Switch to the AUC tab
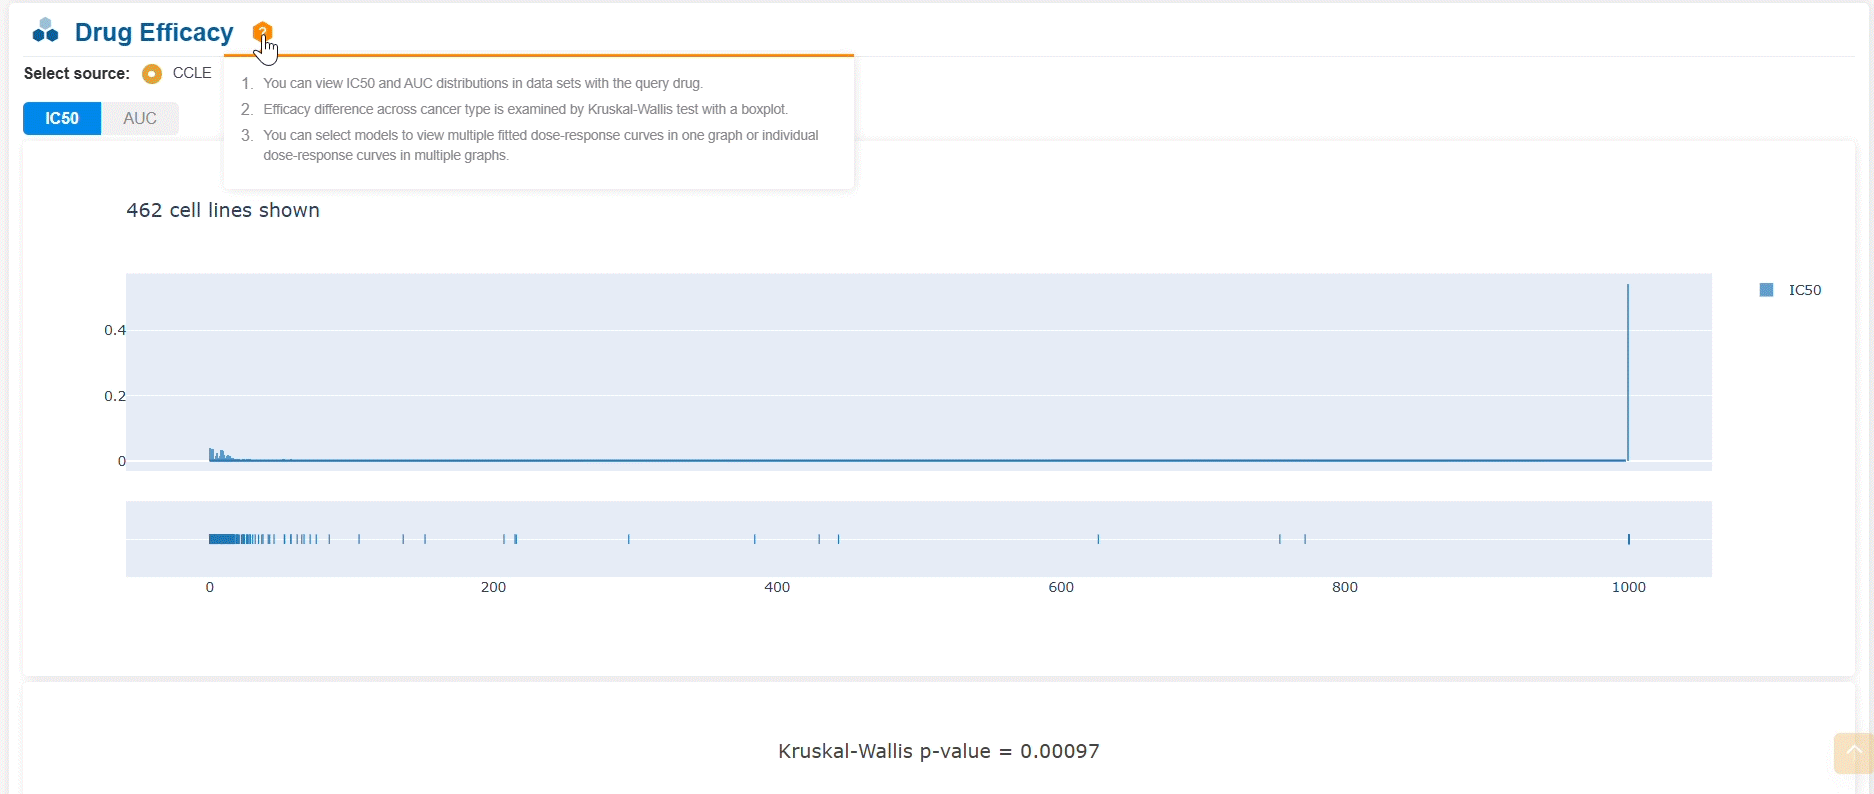 point(140,118)
